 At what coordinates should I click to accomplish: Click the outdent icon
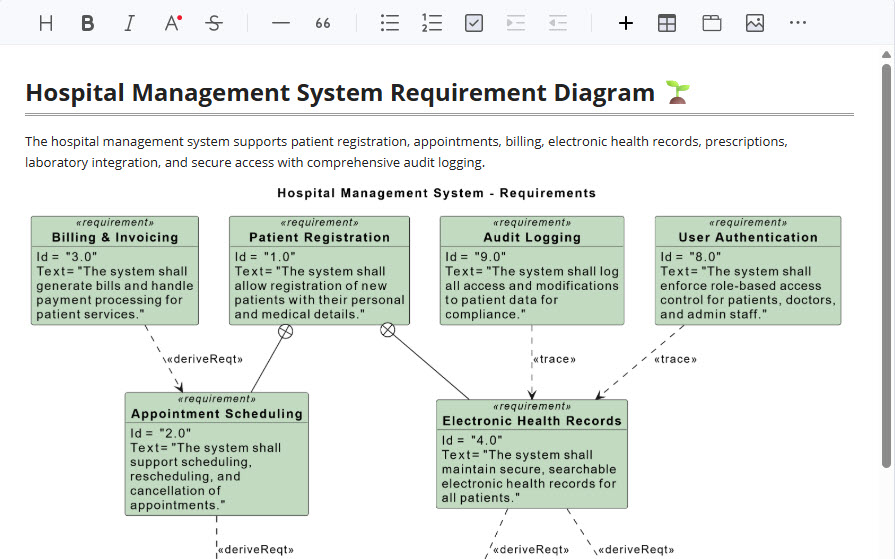(558, 23)
